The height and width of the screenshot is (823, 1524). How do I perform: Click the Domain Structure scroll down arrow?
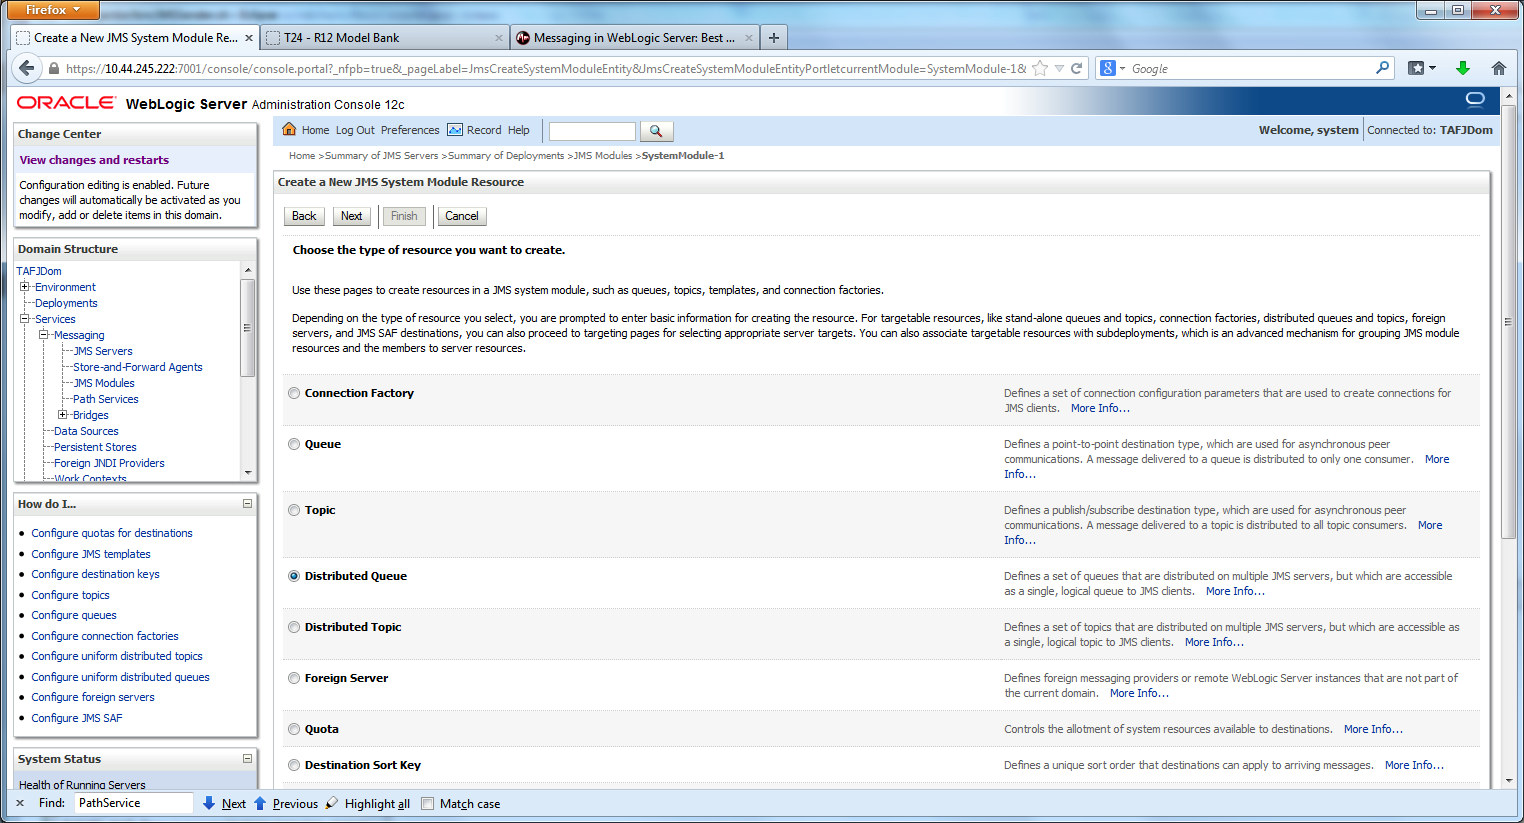(248, 472)
